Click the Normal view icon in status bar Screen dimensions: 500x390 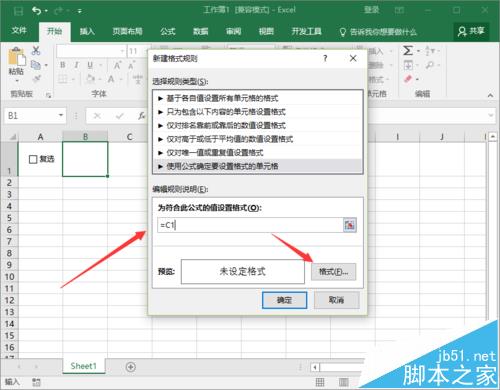pyautogui.click(x=320, y=382)
